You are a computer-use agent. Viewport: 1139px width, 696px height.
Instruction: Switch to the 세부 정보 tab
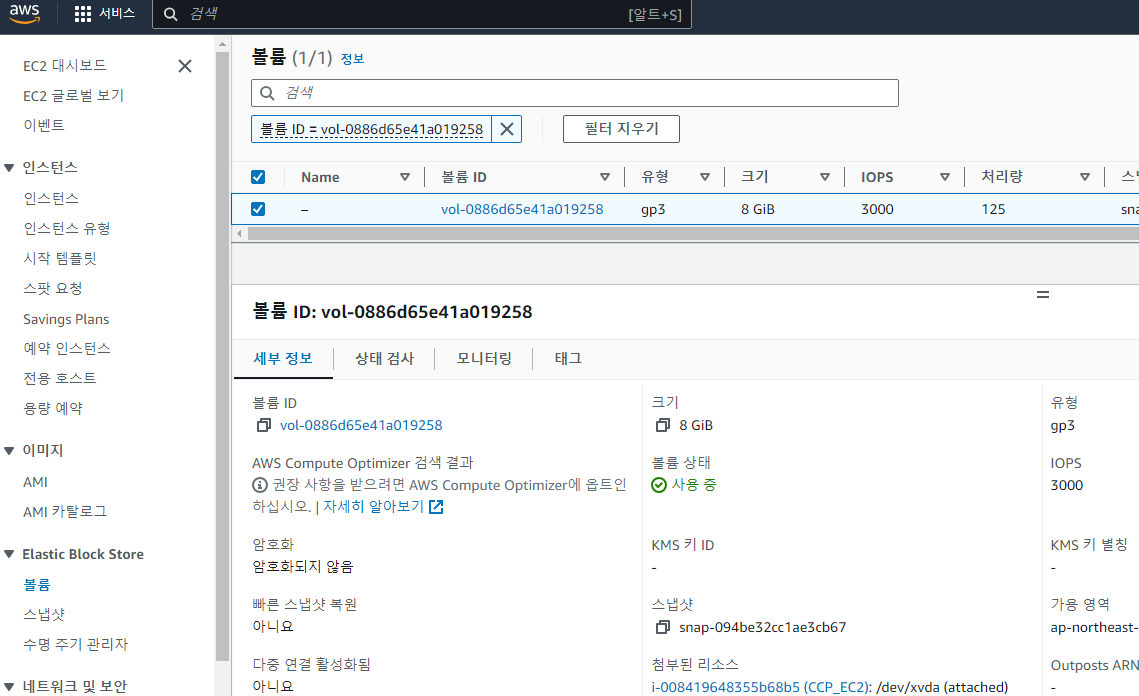[x=283, y=358]
